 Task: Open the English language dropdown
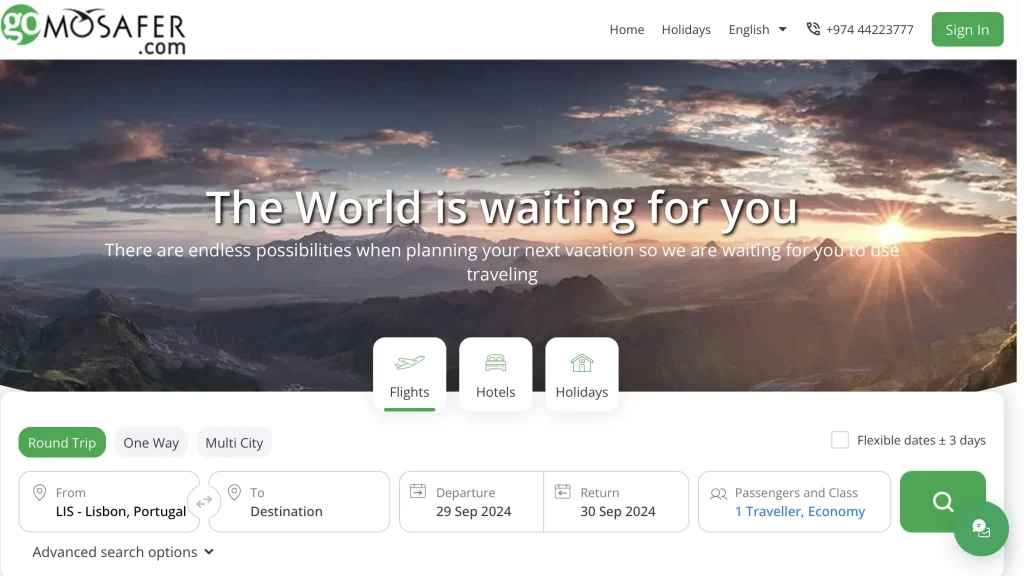point(757,30)
